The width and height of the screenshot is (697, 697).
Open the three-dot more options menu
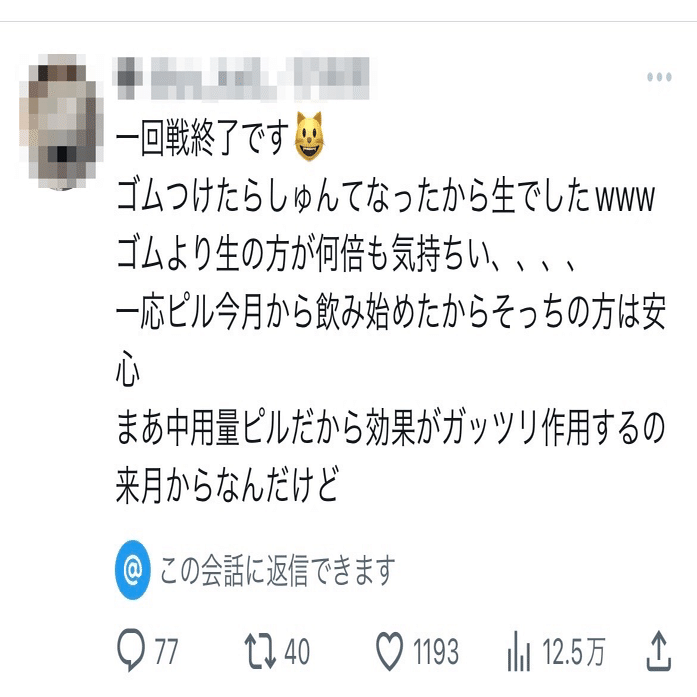[659, 77]
